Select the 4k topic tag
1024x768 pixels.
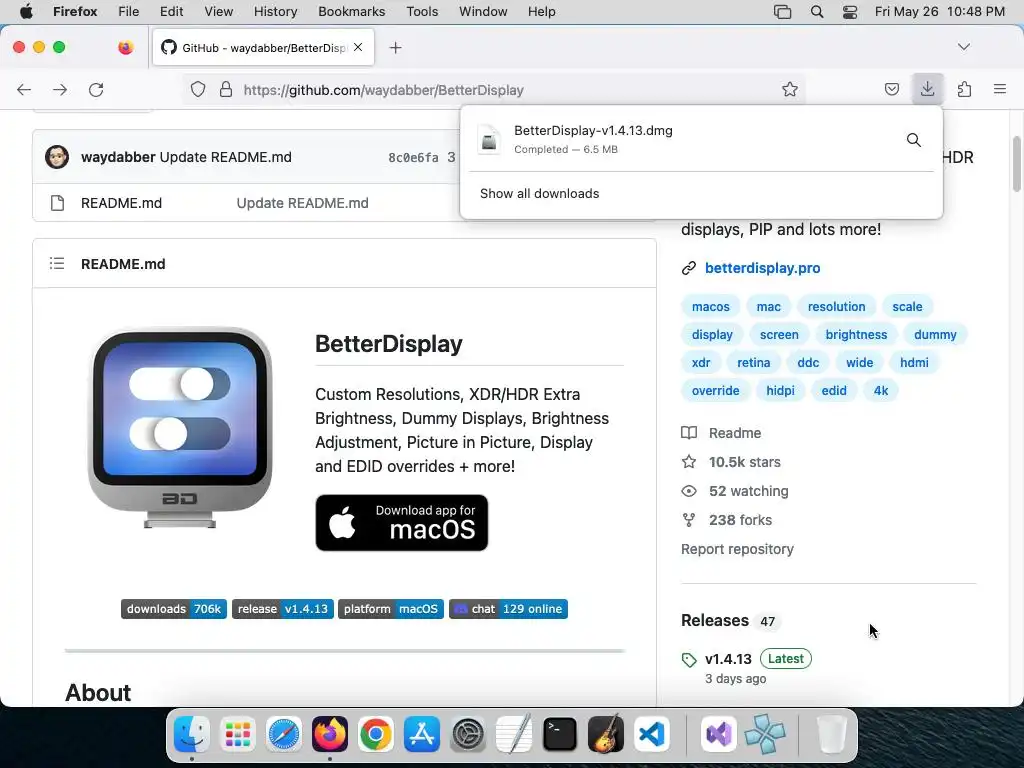(881, 391)
